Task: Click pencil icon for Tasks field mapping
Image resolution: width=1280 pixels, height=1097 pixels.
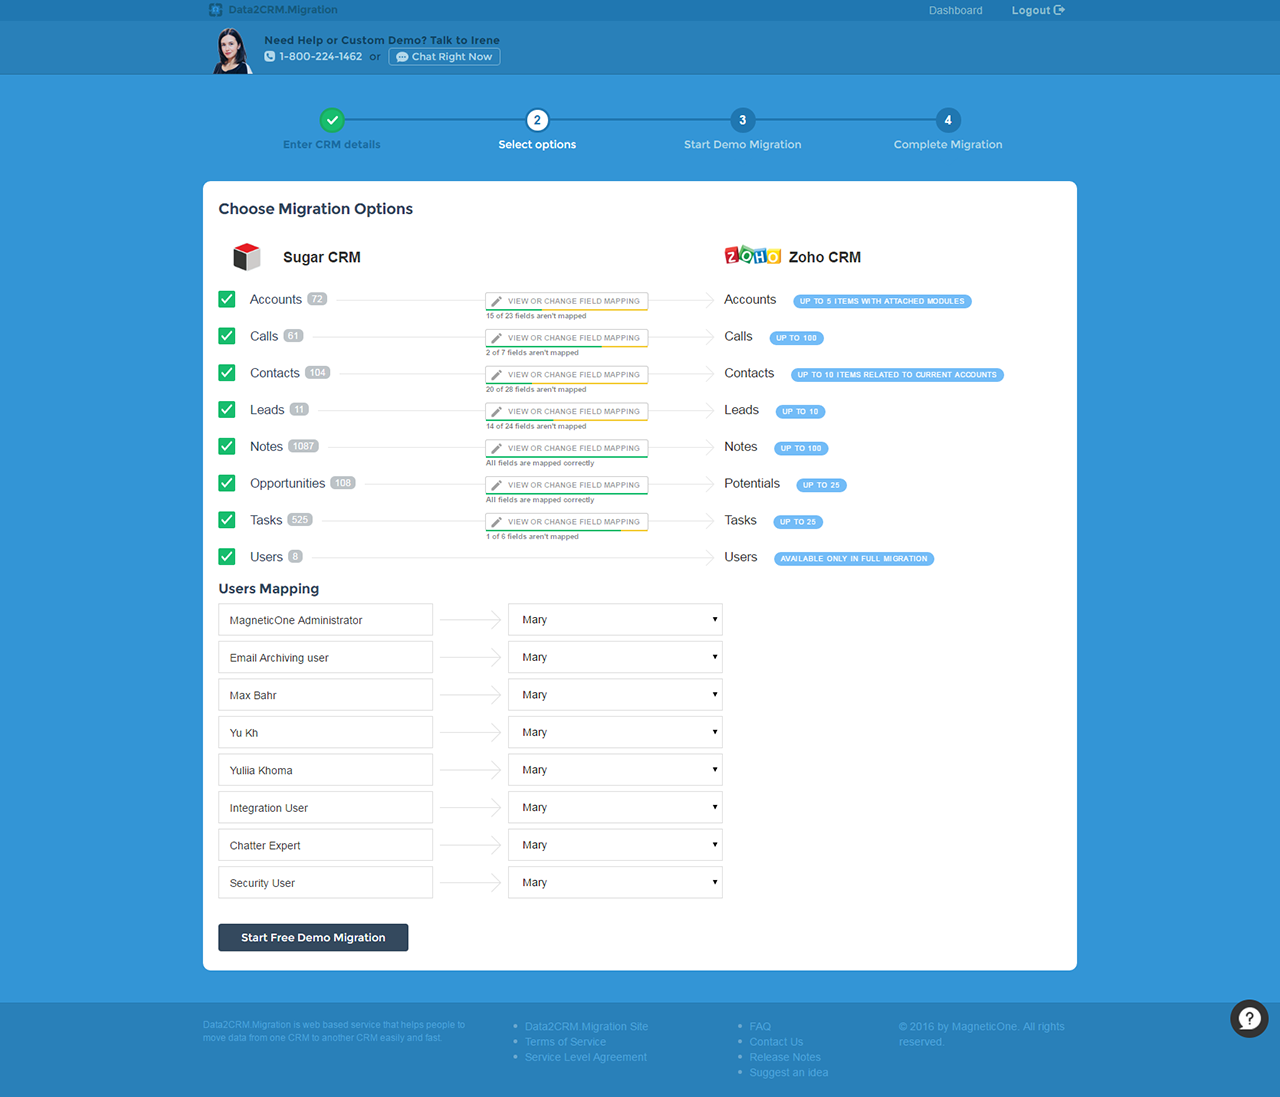Action: [x=497, y=522]
